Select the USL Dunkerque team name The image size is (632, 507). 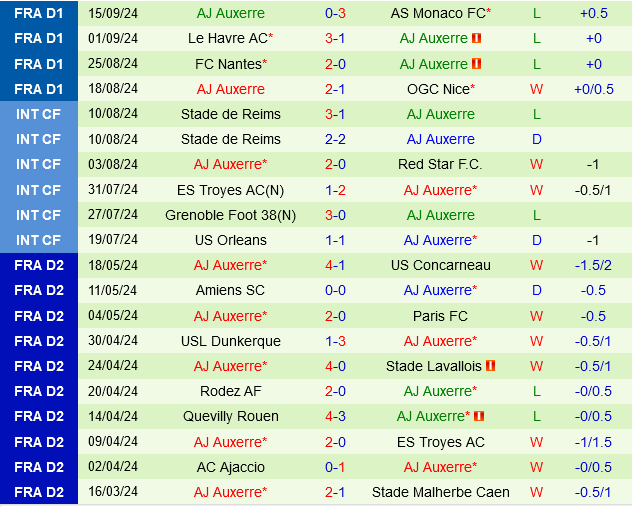point(230,341)
